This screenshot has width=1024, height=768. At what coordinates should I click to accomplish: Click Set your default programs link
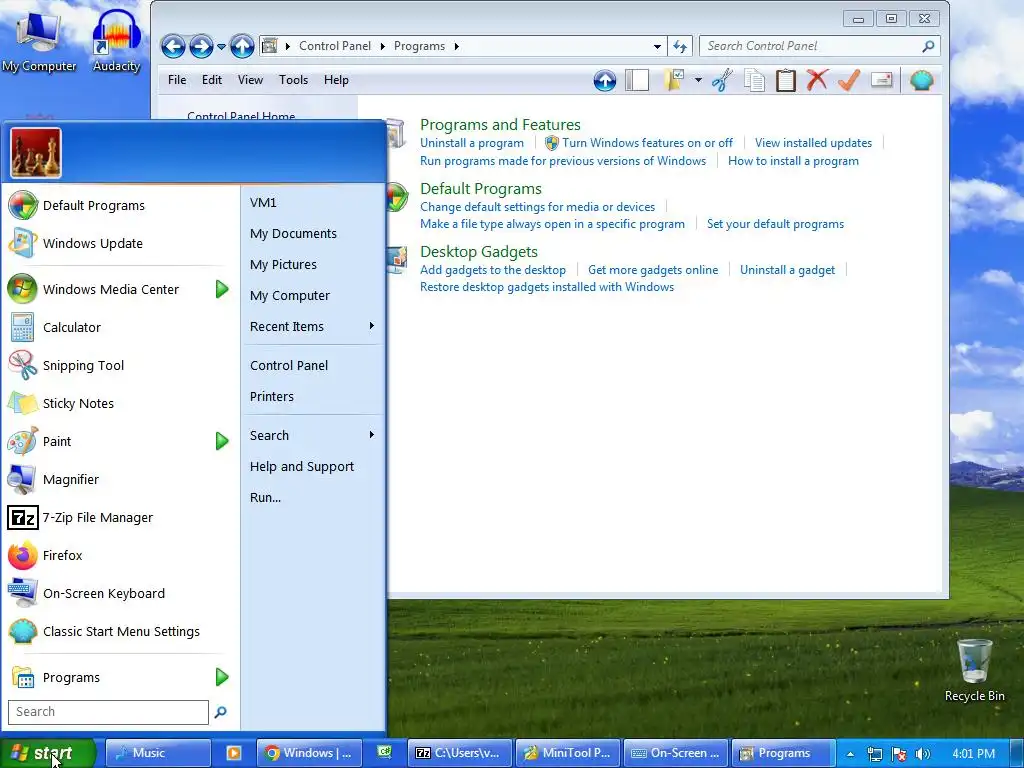(775, 224)
